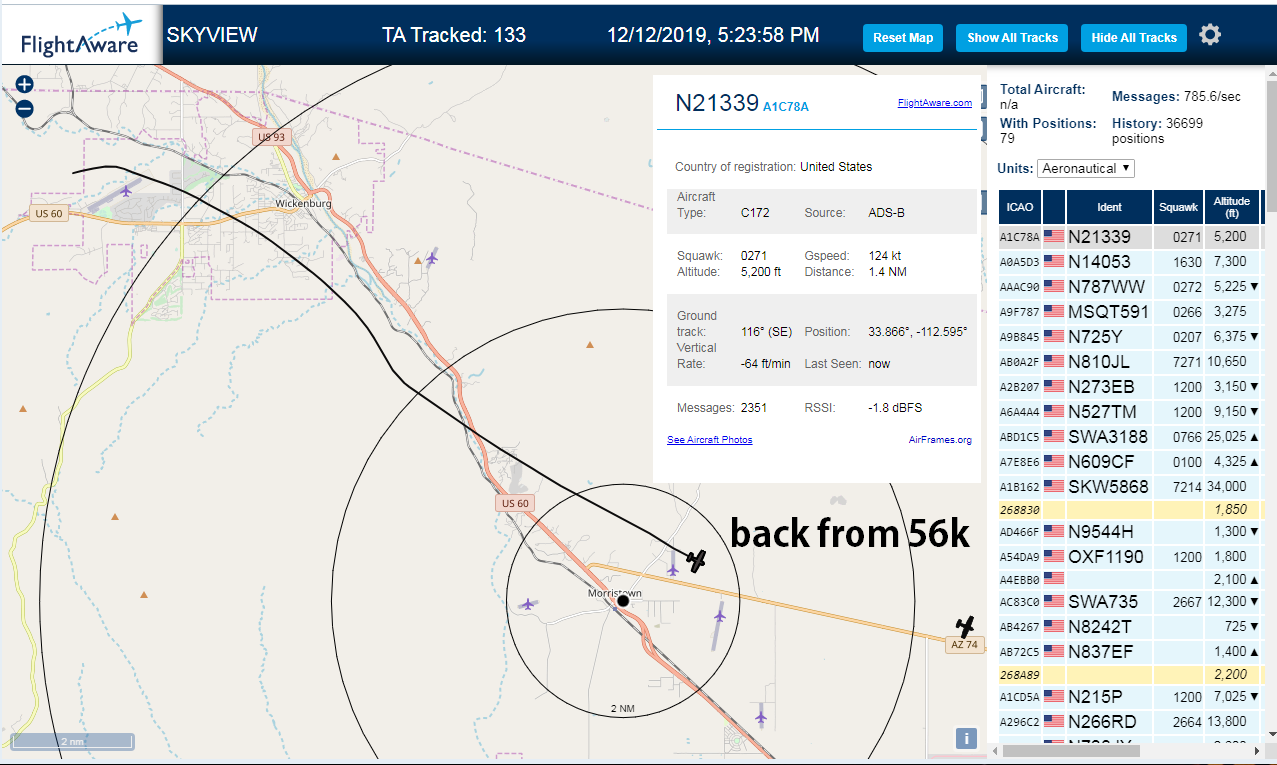Zoom out the map with minus button

coord(25,109)
